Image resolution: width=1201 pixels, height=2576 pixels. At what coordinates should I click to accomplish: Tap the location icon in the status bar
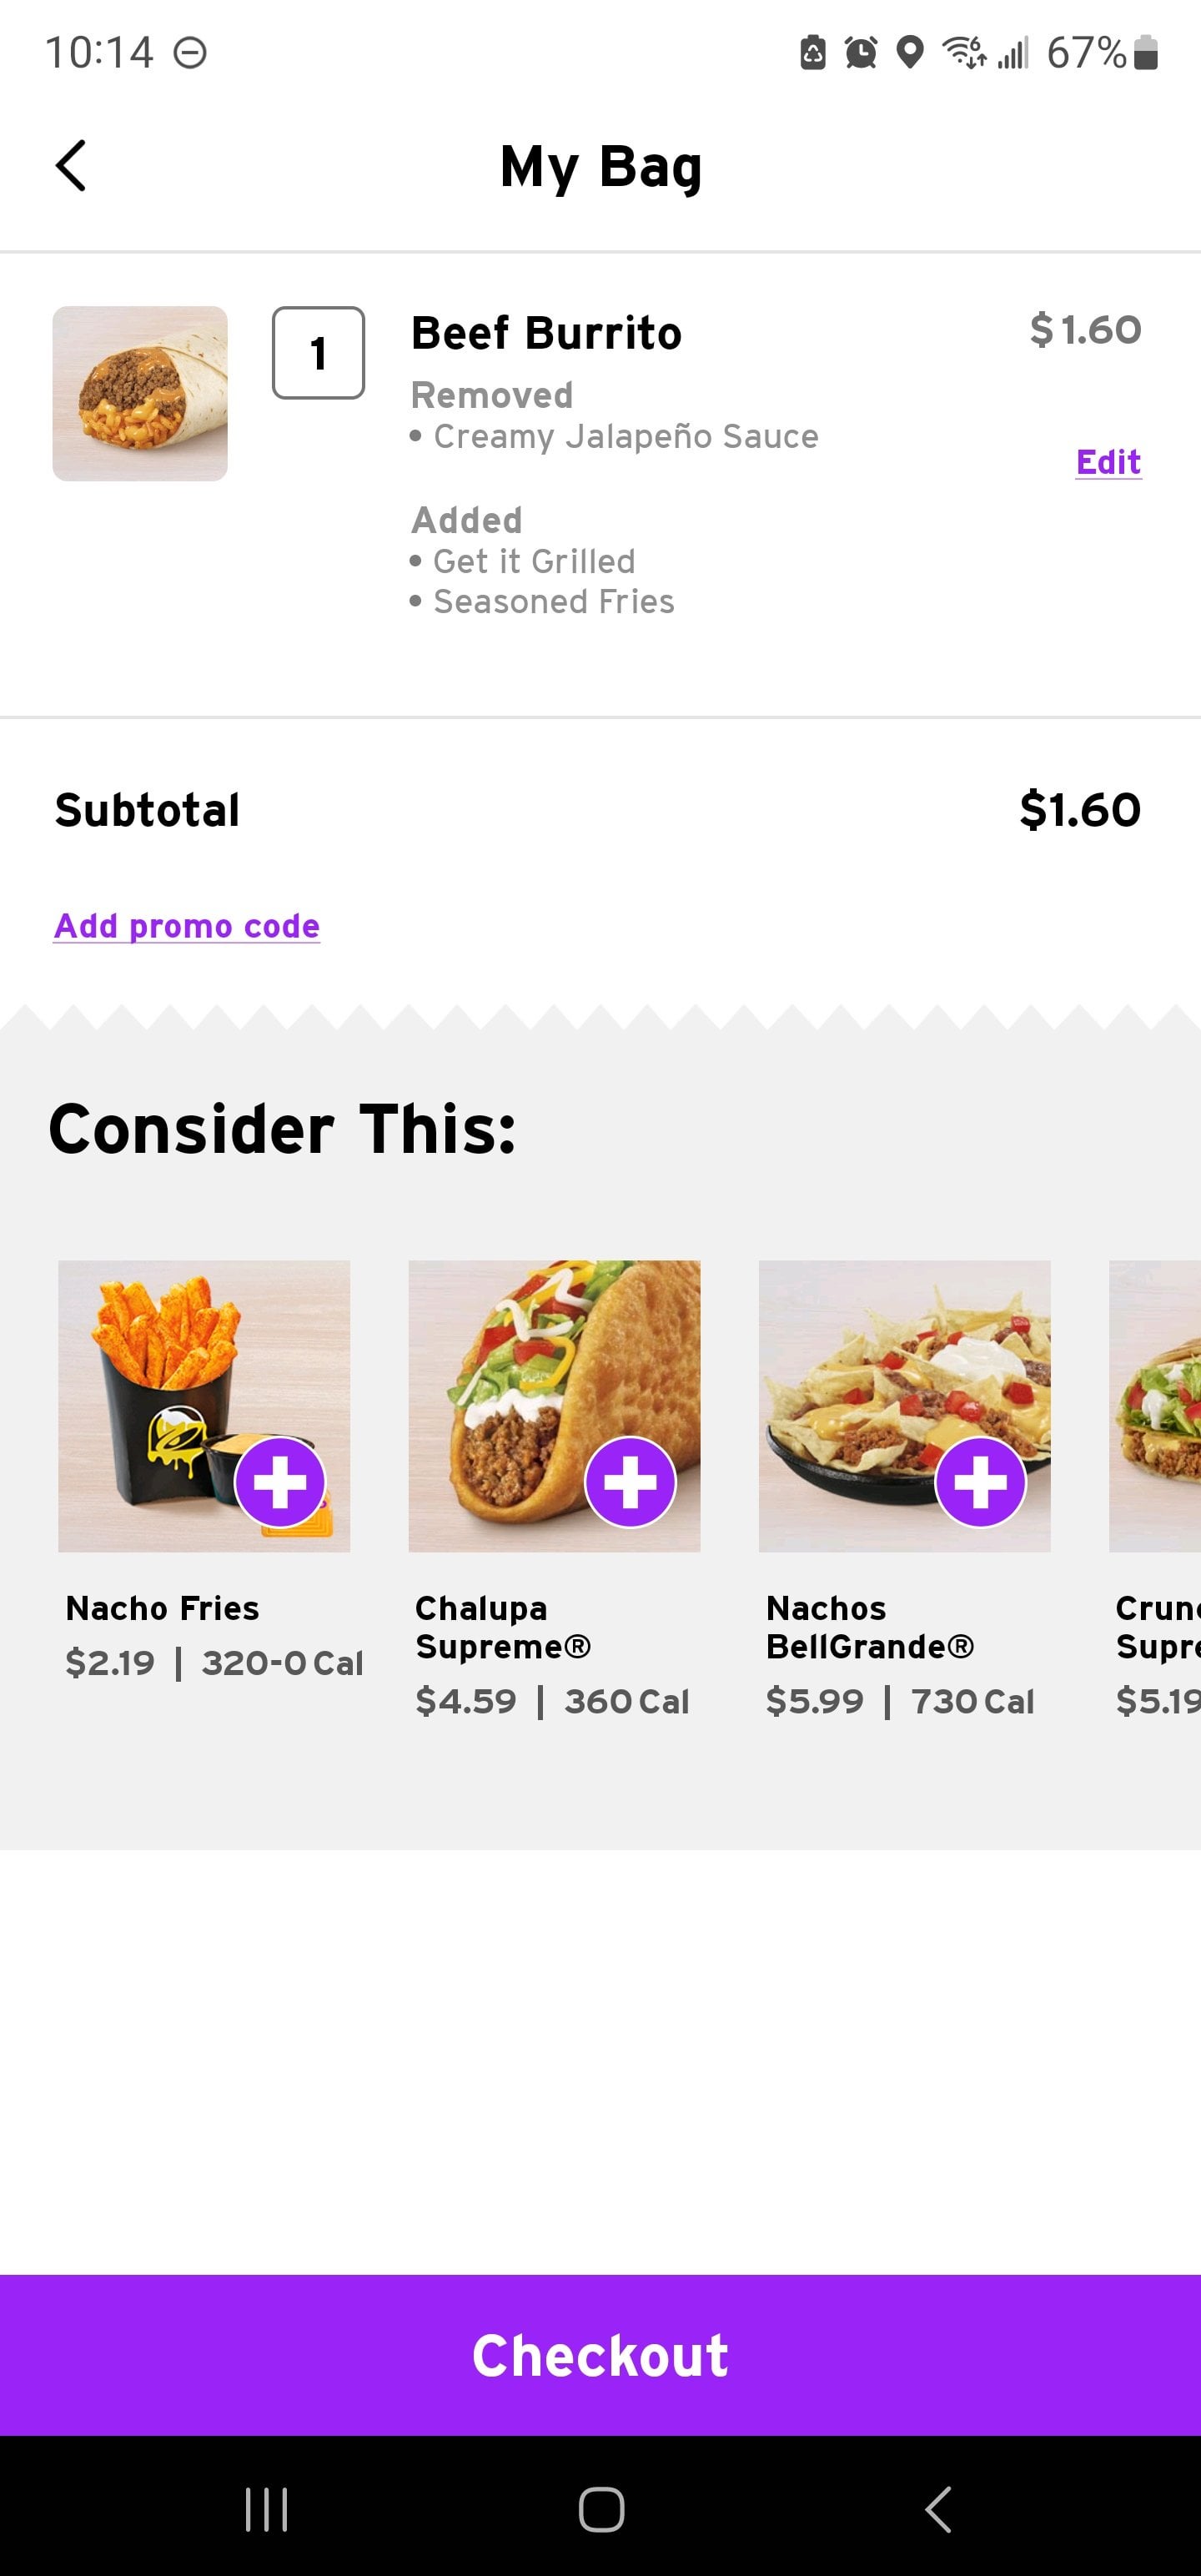tap(909, 52)
